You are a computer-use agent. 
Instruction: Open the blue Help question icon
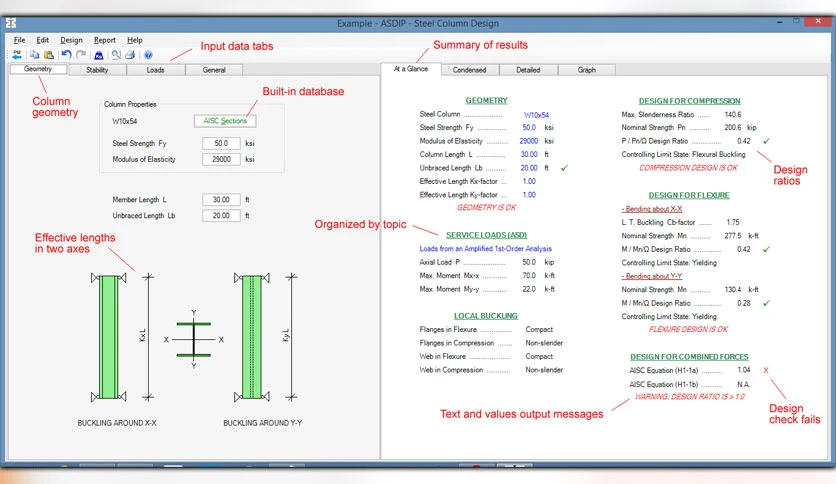pyautogui.click(x=148, y=54)
